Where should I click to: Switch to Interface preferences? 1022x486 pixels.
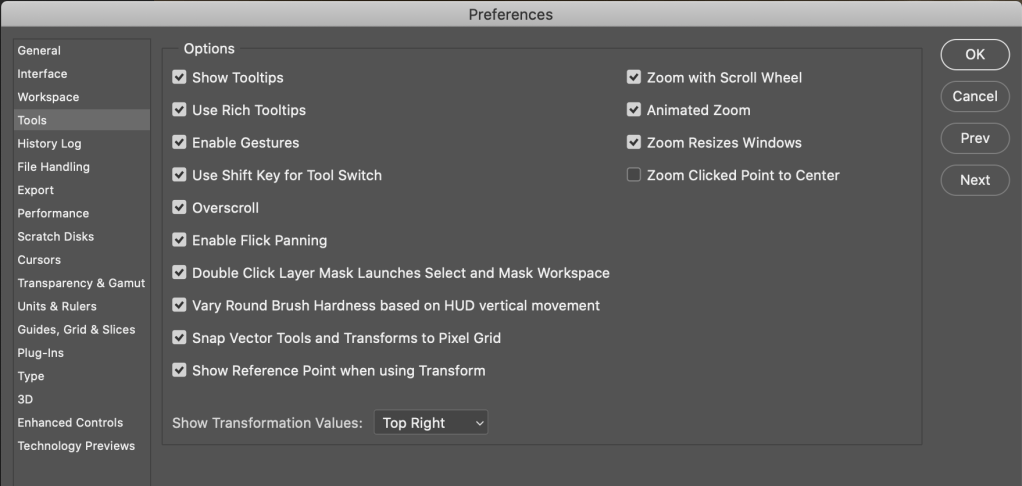click(42, 74)
